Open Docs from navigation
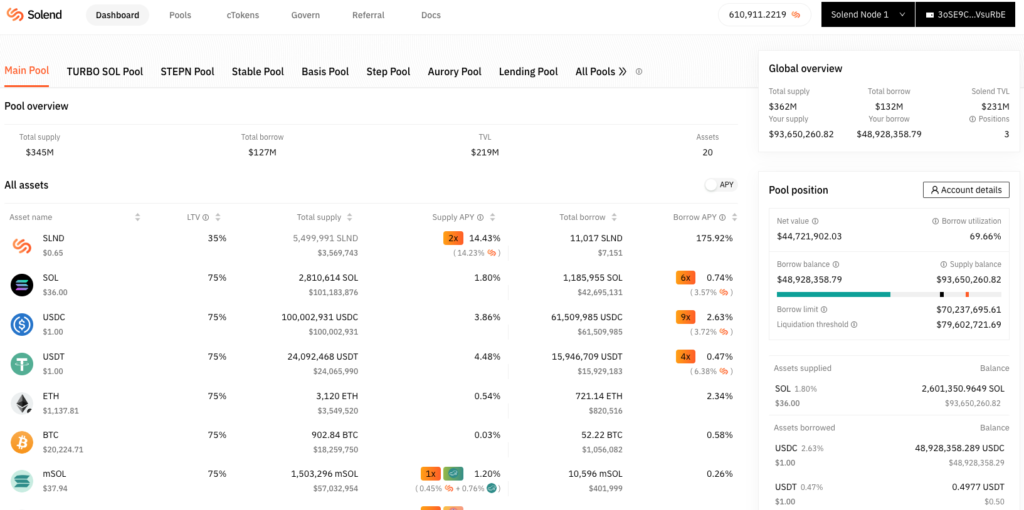This screenshot has width=1024, height=510. tap(431, 15)
